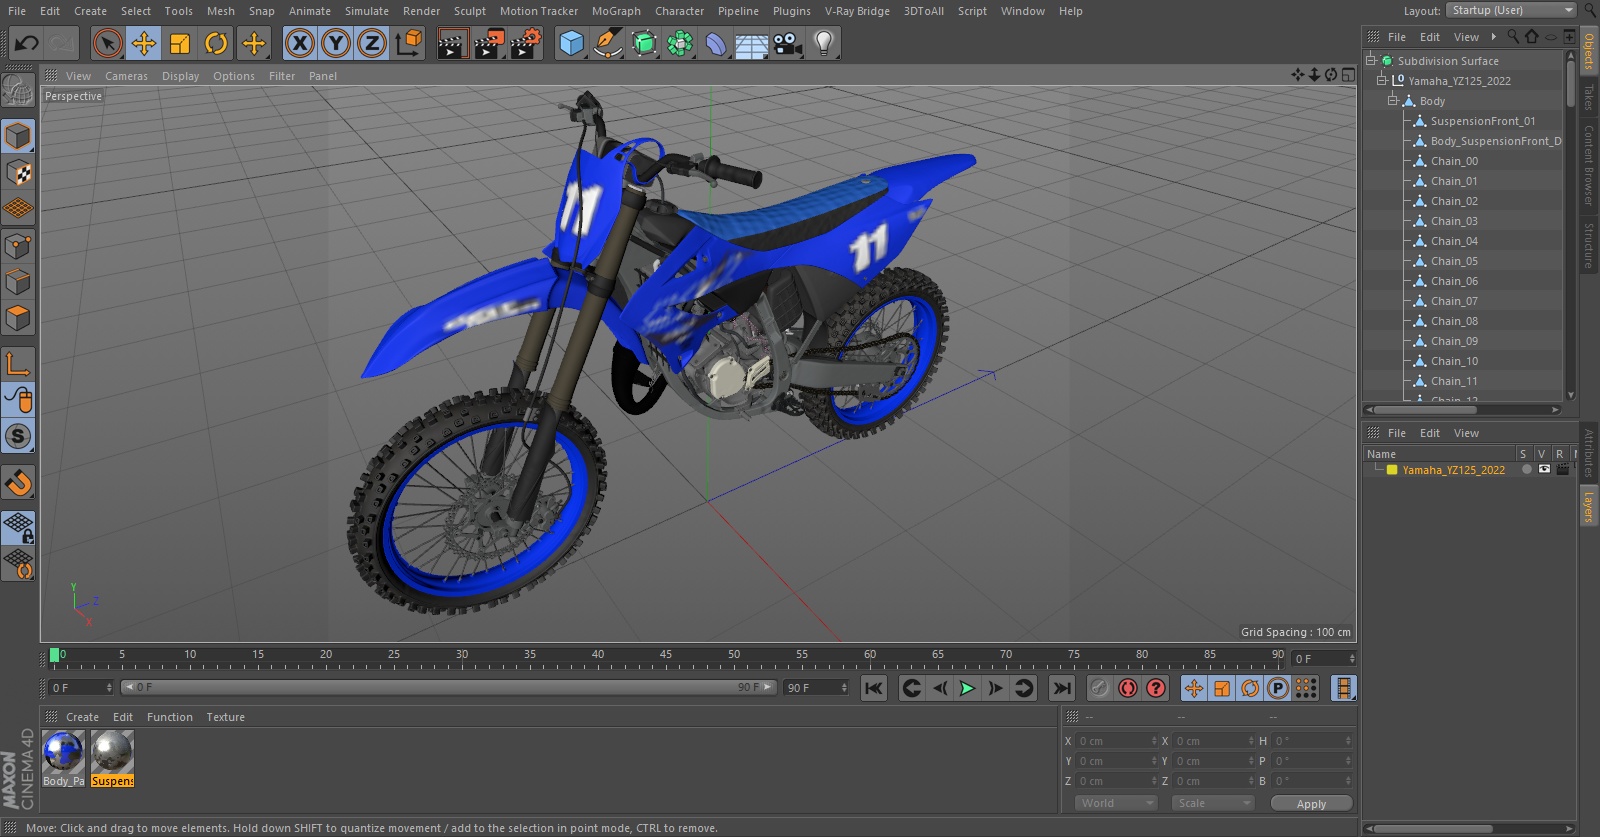The image size is (1600, 837).
Task: Open the Takes side tab
Action: [x=1588, y=95]
